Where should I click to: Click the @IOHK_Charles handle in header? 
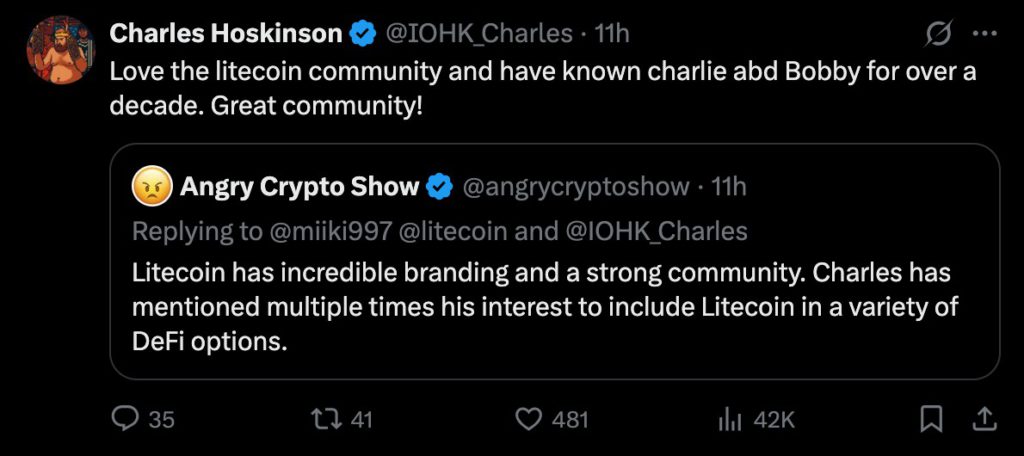point(481,34)
